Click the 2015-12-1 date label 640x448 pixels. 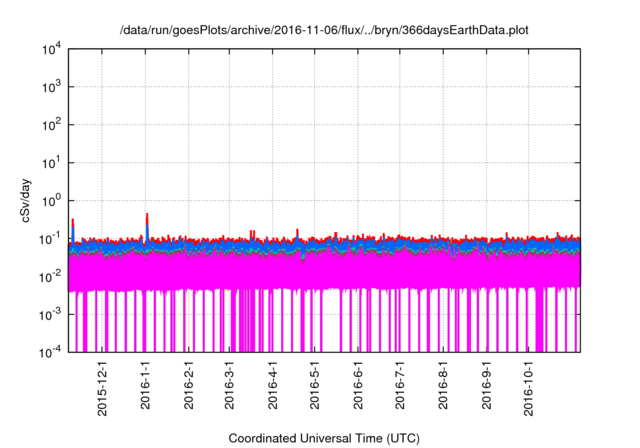coord(102,388)
